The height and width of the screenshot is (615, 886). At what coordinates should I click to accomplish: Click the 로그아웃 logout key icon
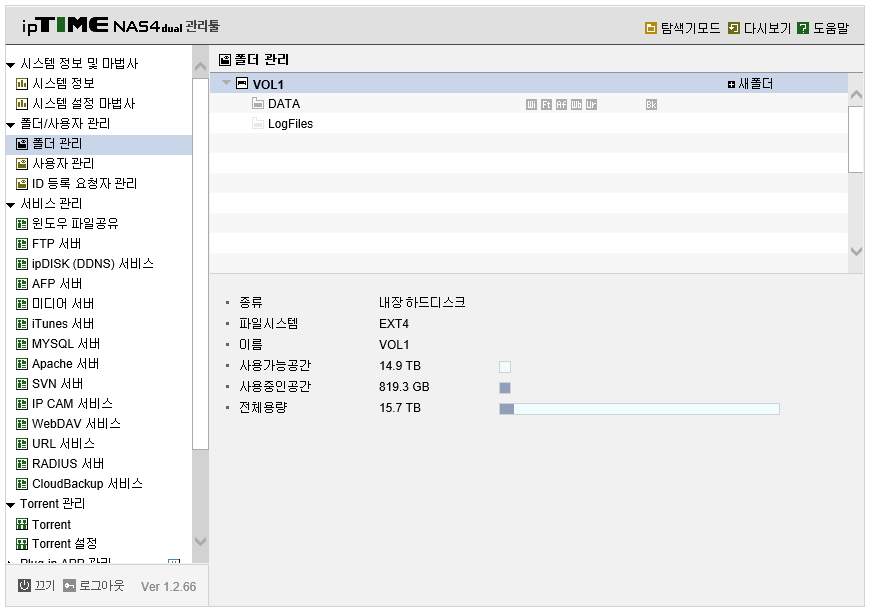point(69,586)
